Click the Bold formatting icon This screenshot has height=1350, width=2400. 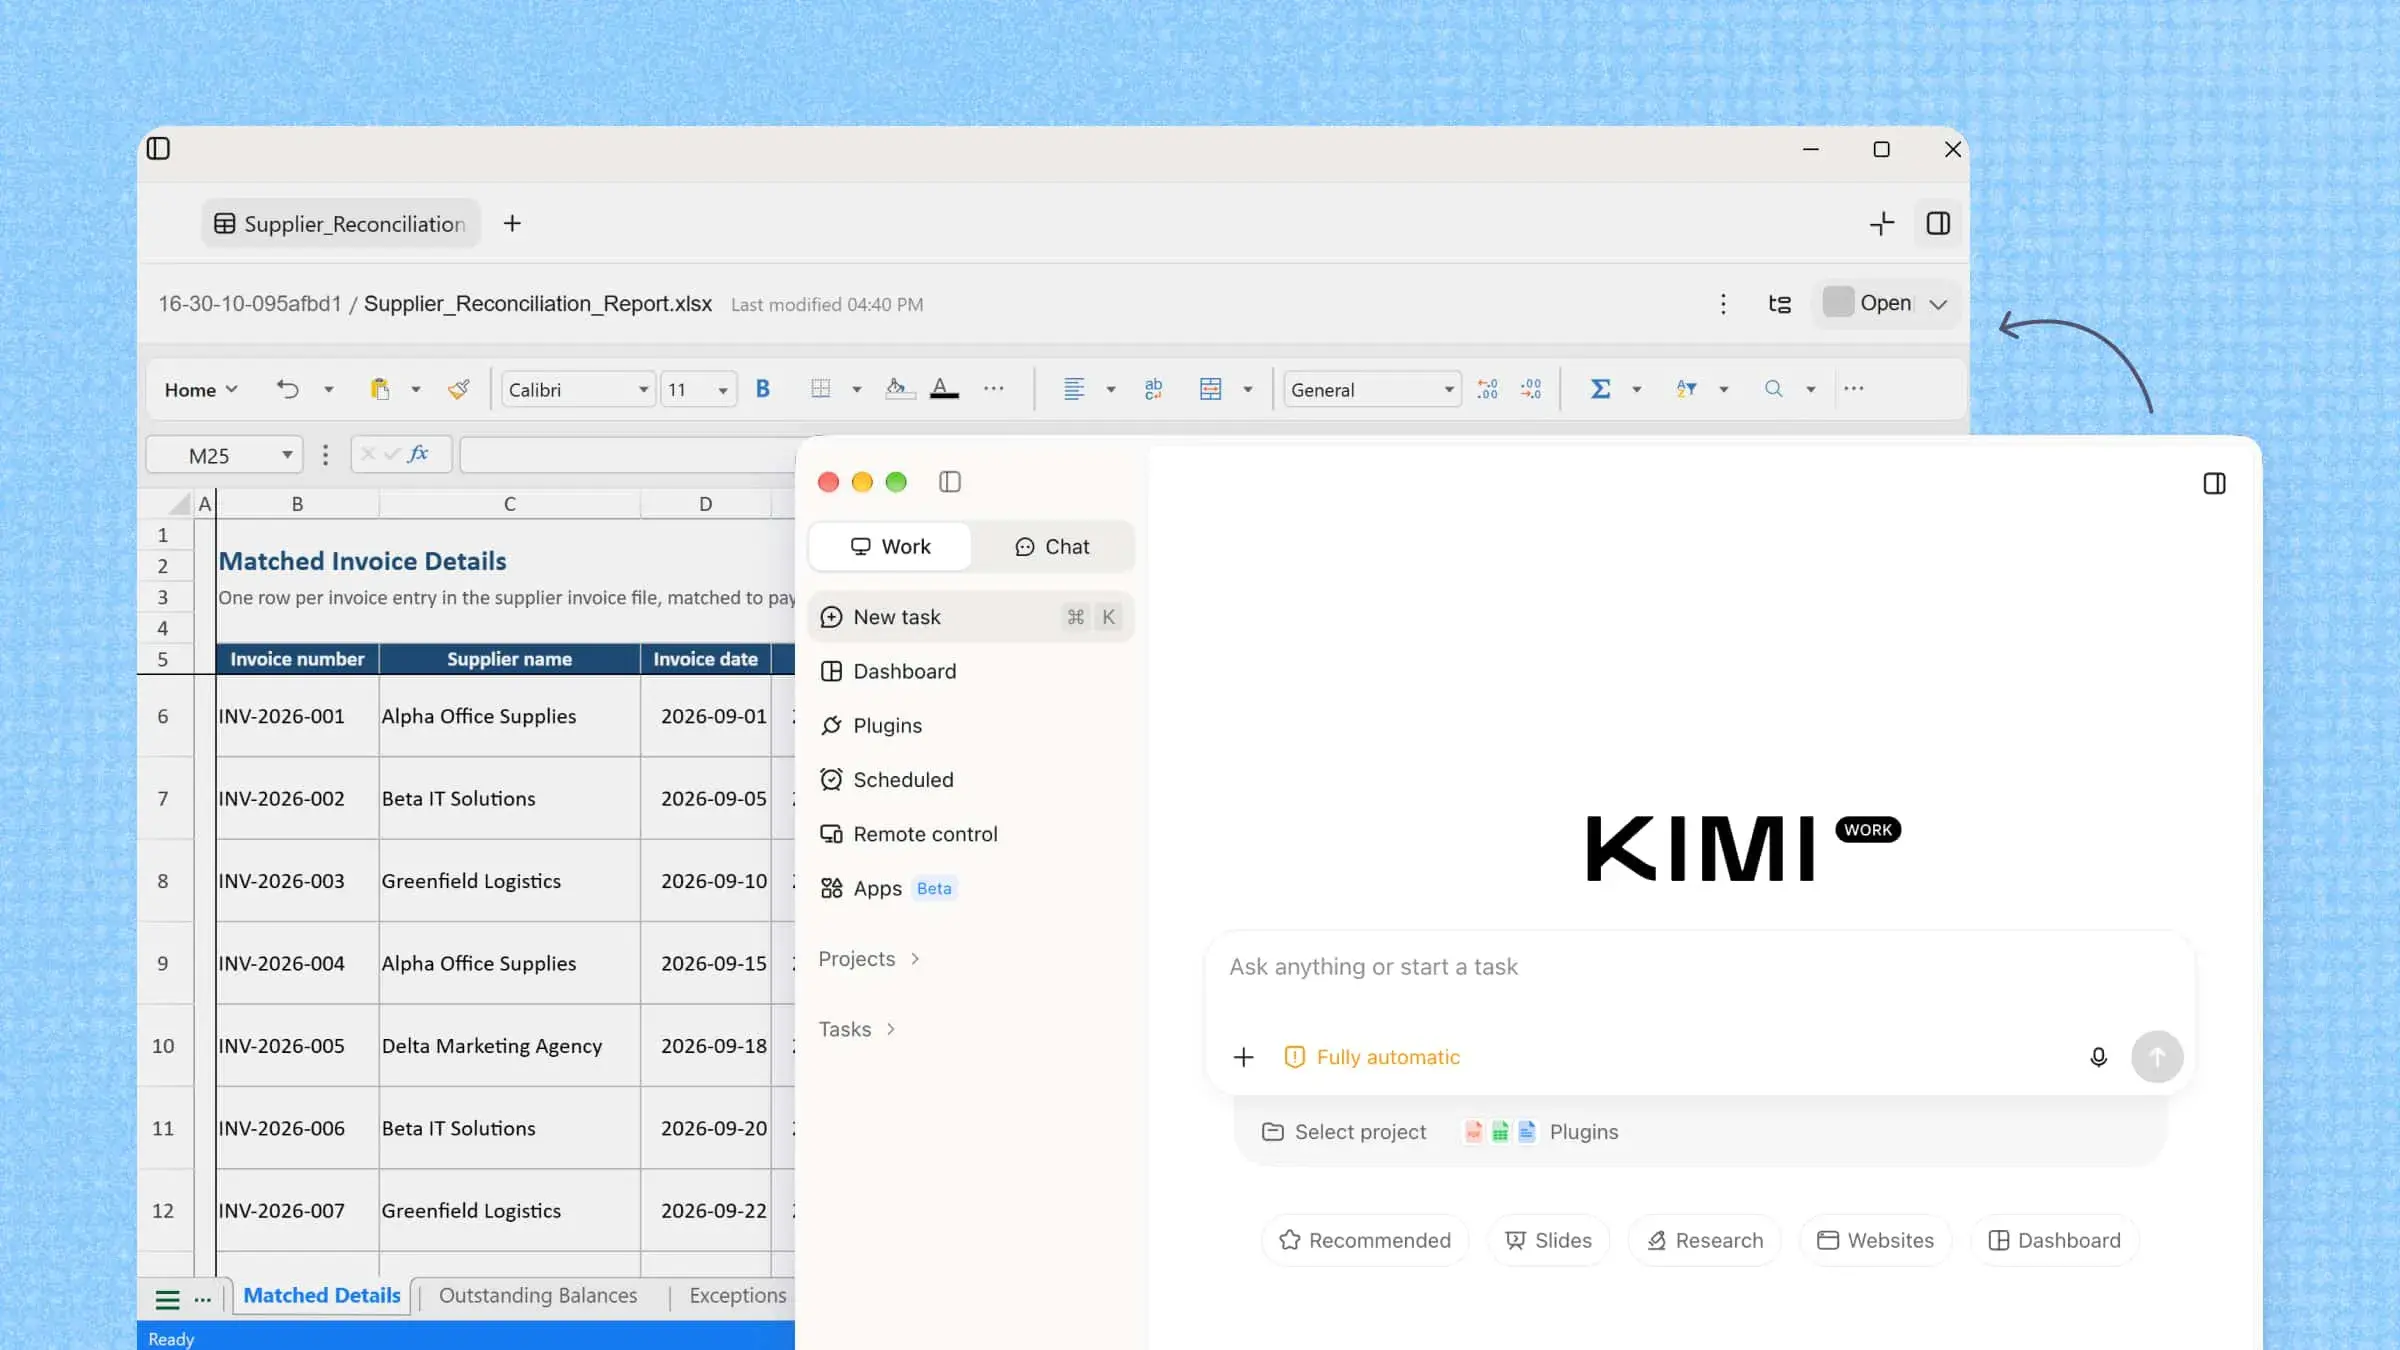point(763,389)
